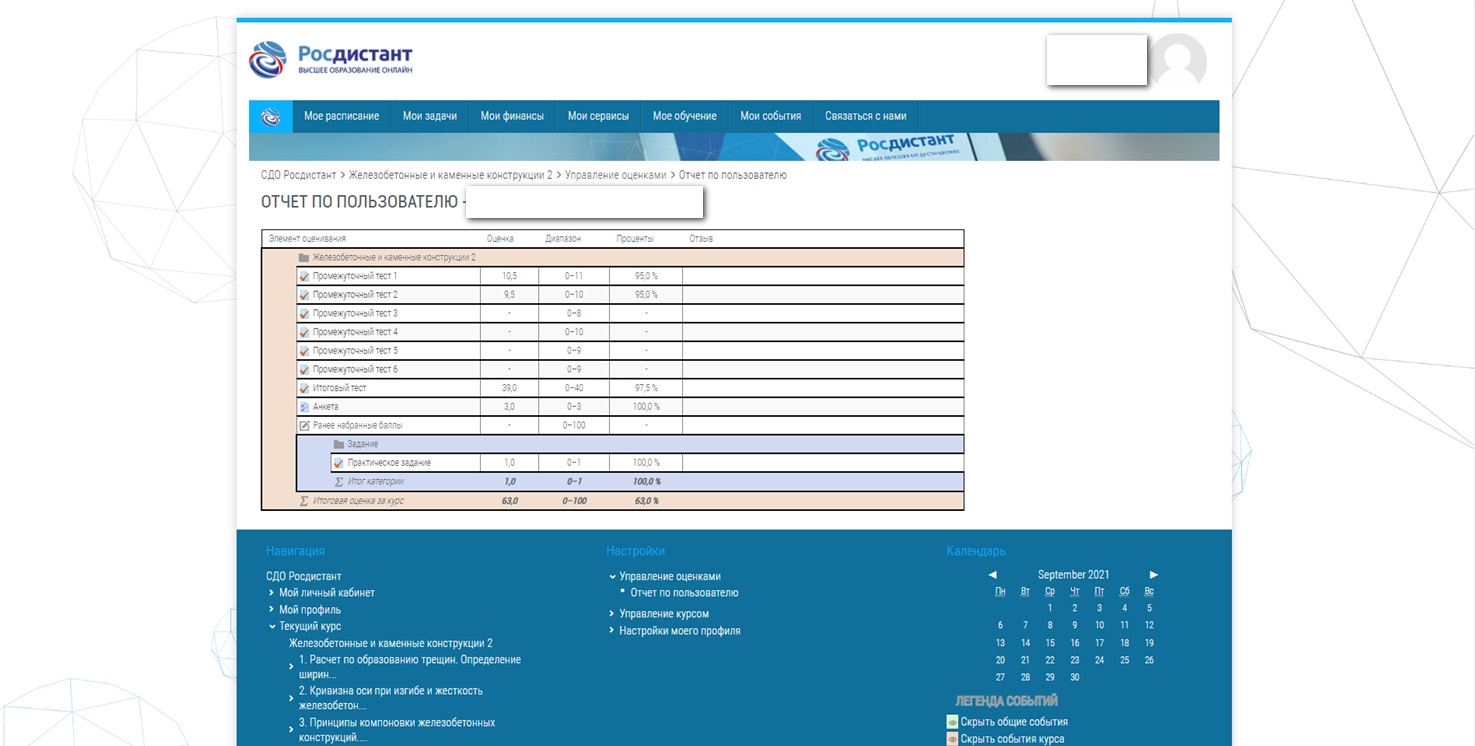Click the survey icon next to Анкета
Screen dimensions: 1475x746
click(x=305, y=407)
